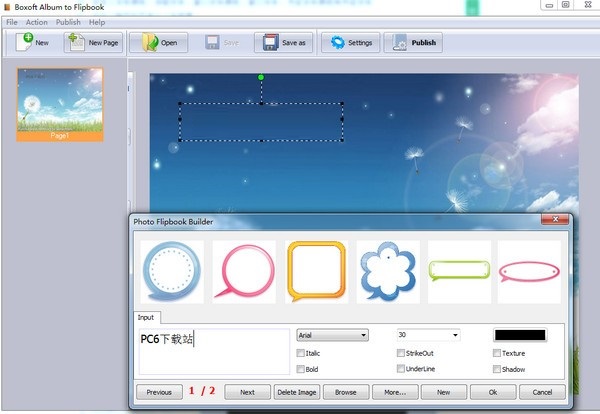The height and width of the screenshot is (414, 600).
Task: Select the green rectangular bubble
Action: [459, 272]
